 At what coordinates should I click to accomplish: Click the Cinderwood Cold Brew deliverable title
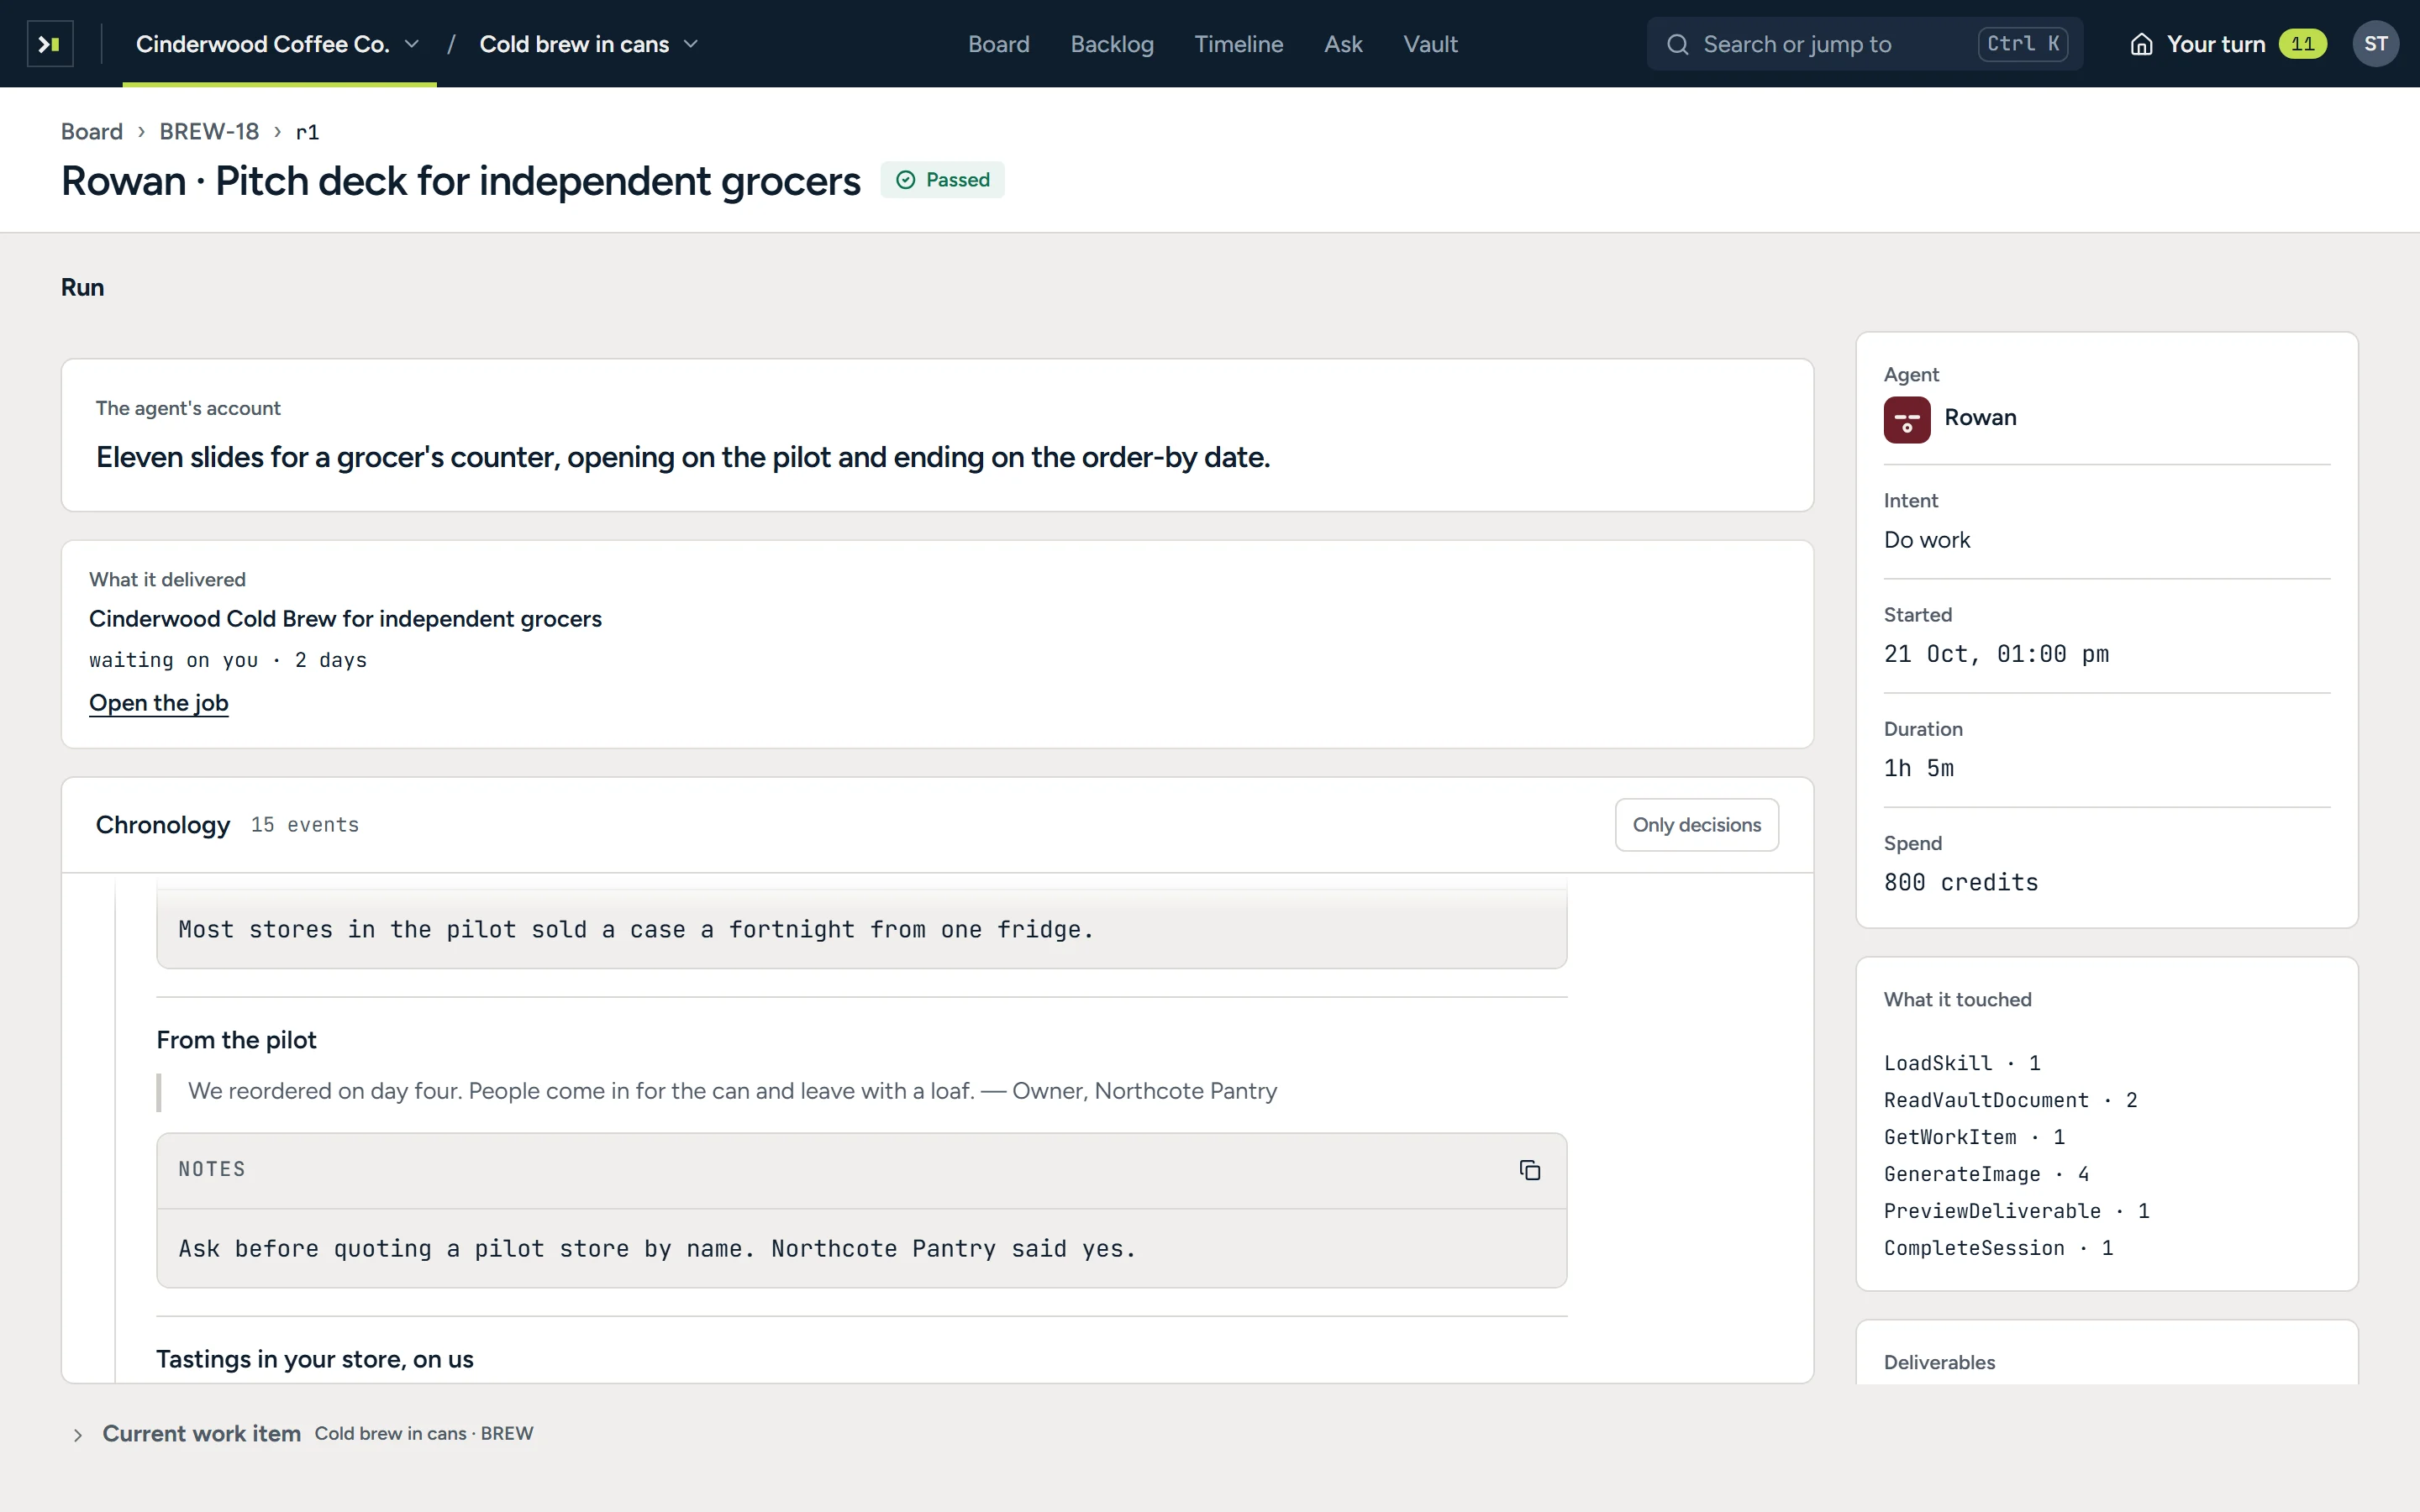(345, 619)
